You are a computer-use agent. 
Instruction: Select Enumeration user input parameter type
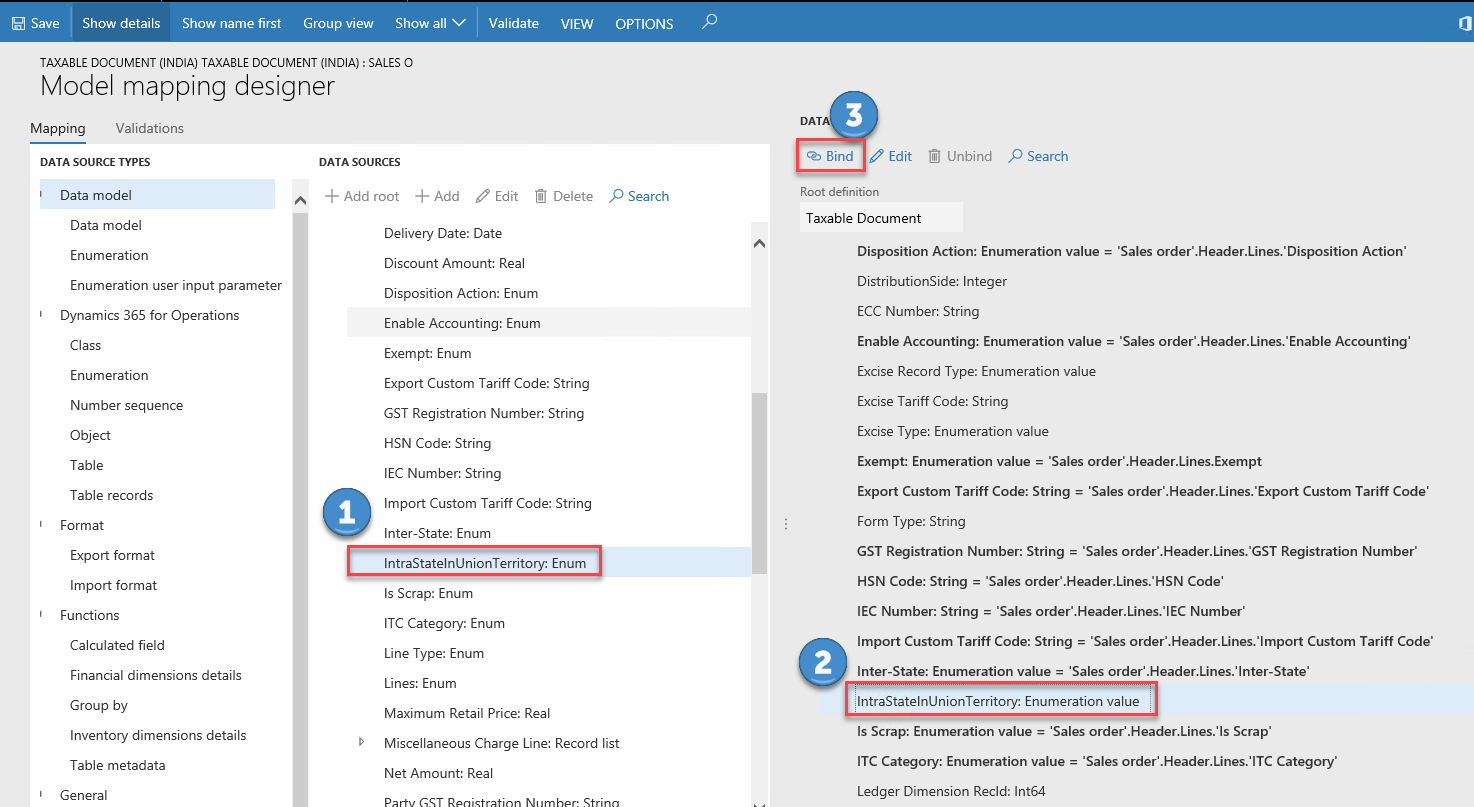coord(176,285)
